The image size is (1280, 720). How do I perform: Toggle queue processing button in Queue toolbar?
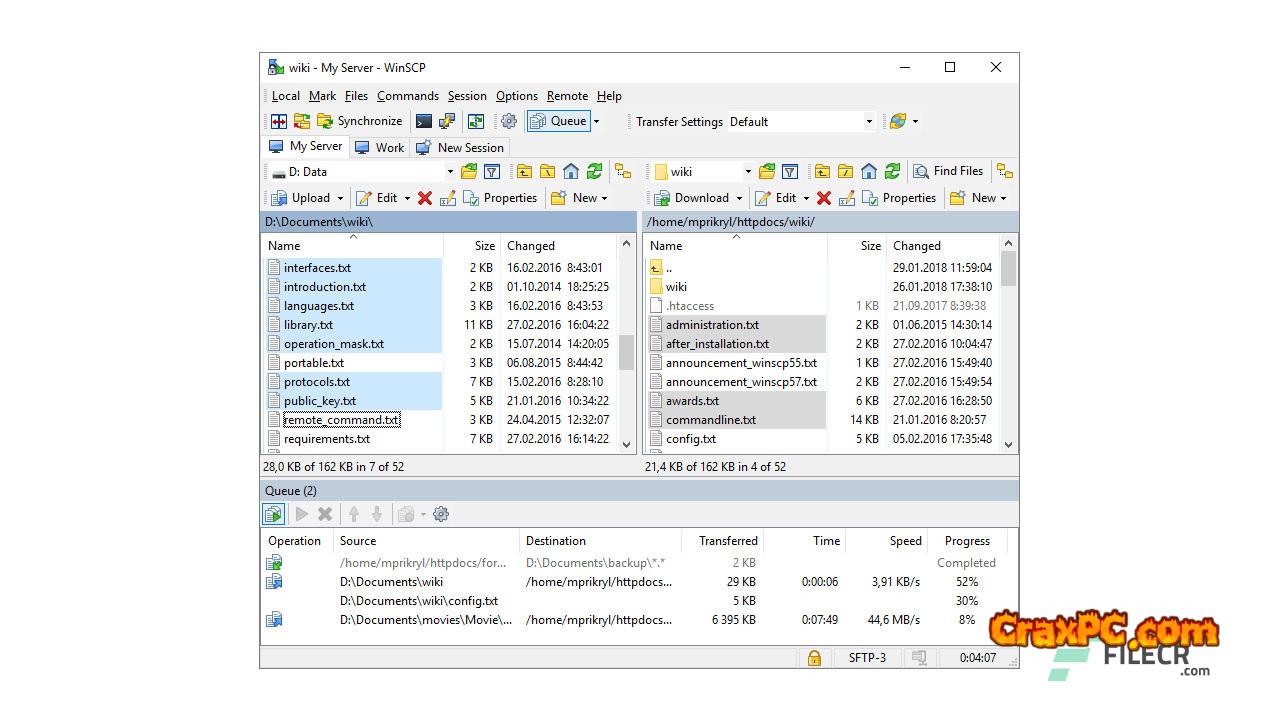click(273, 514)
